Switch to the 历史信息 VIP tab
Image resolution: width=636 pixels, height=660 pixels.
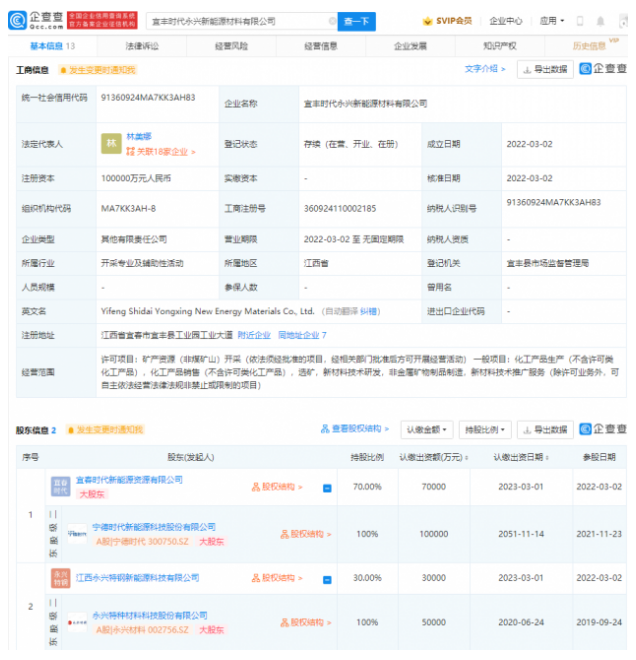(x=589, y=46)
